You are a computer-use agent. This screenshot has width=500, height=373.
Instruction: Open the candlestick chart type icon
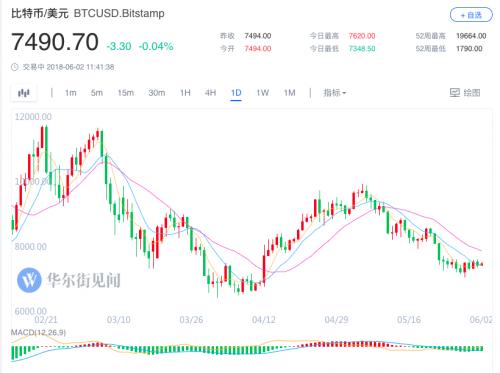24,93
